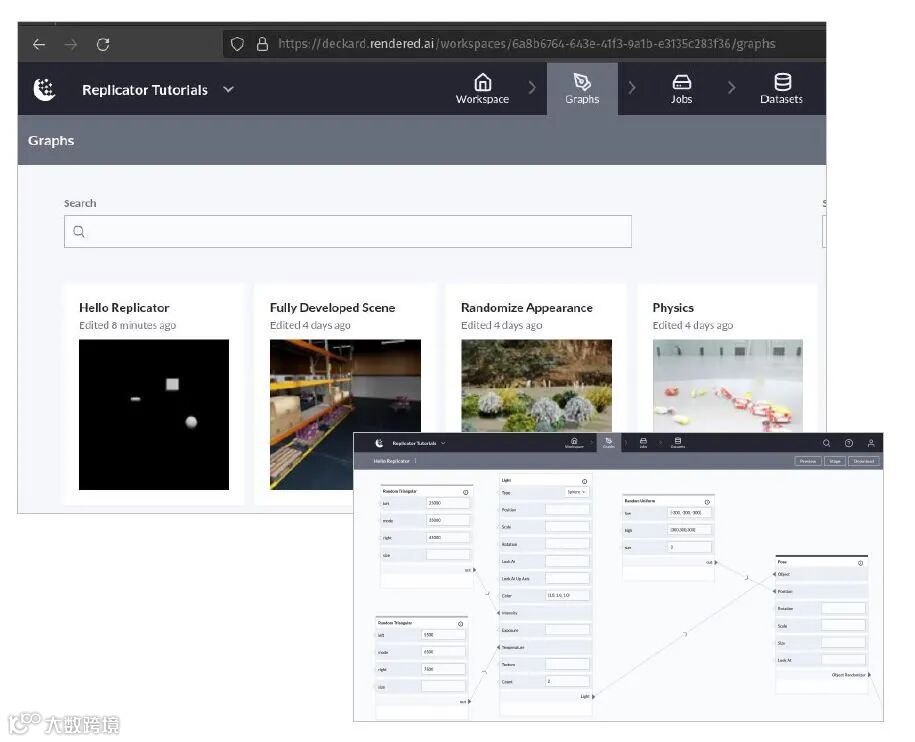This screenshot has height=742, width=915.
Task: Expand the Replicator Tutorials workspace dropdown
Action: [228, 89]
